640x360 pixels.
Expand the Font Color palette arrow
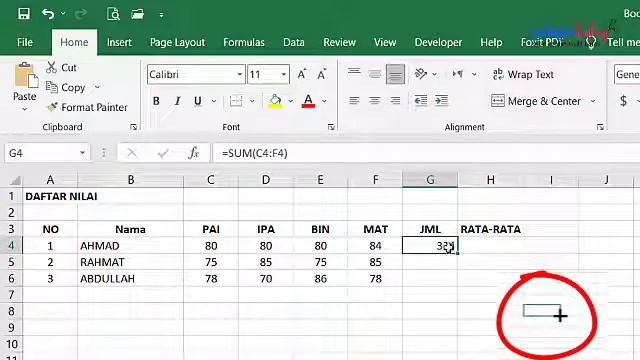tap(324, 101)
